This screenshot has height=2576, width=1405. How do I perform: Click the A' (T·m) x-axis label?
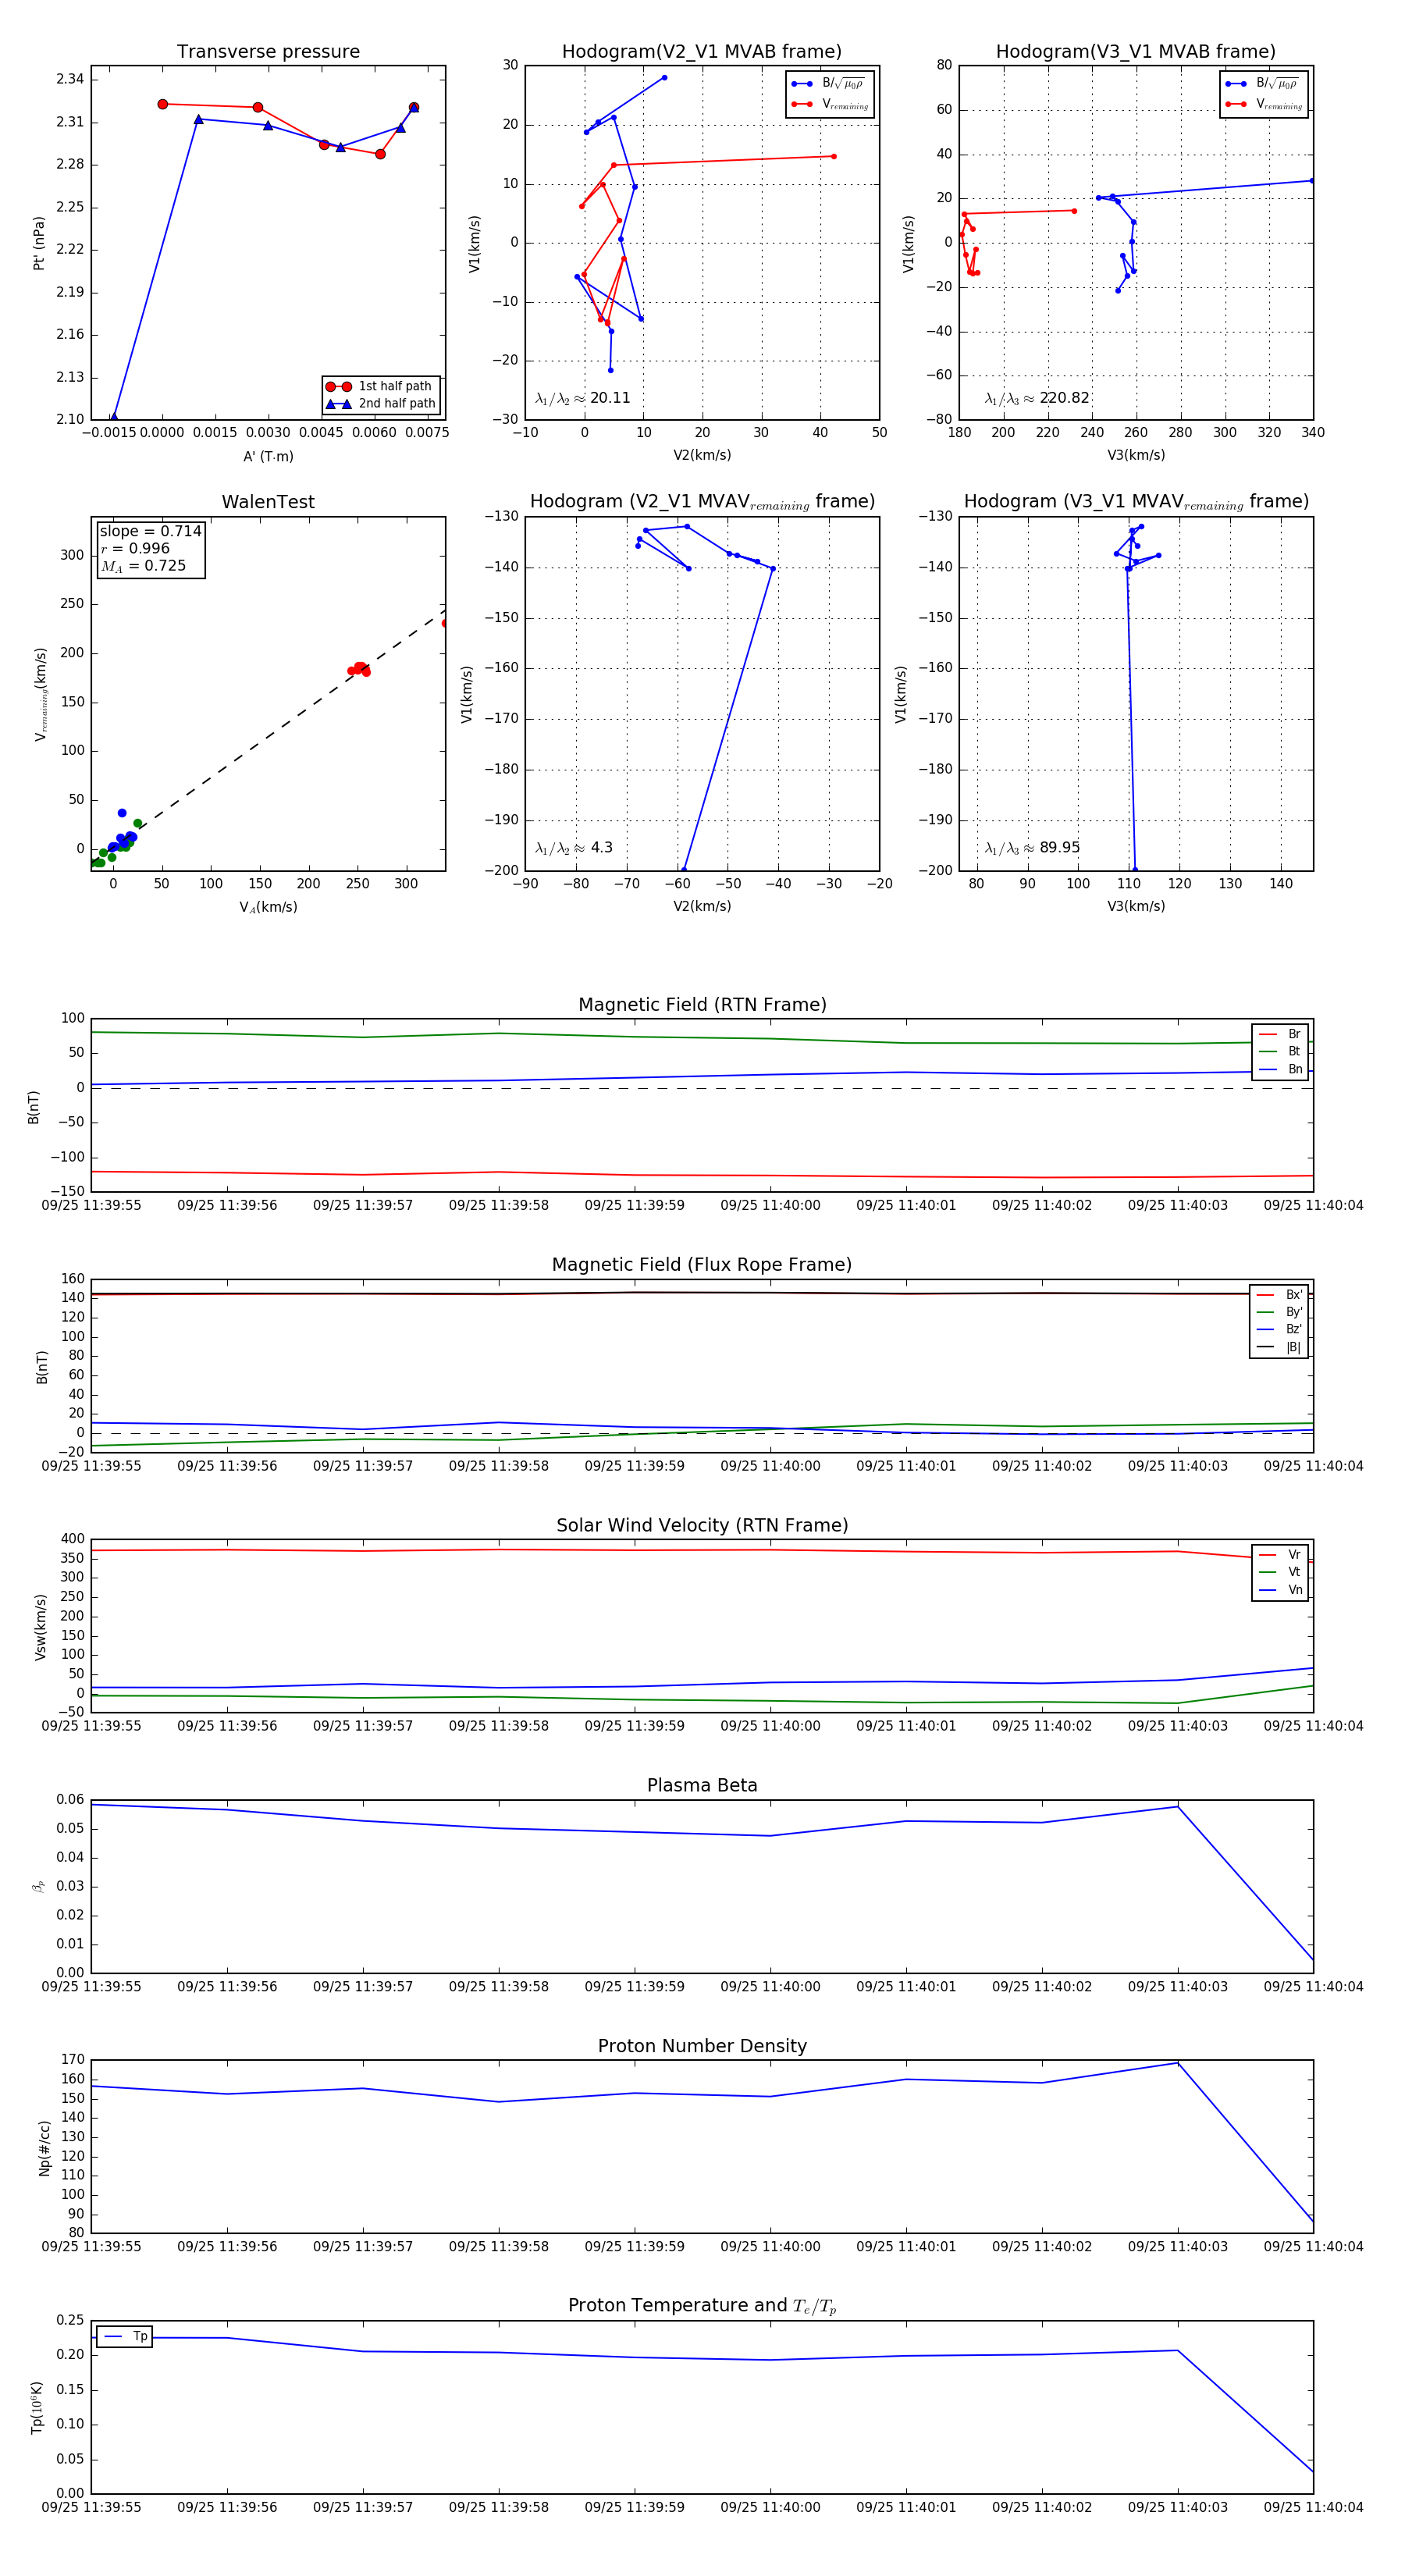click(x=268, y=457)
